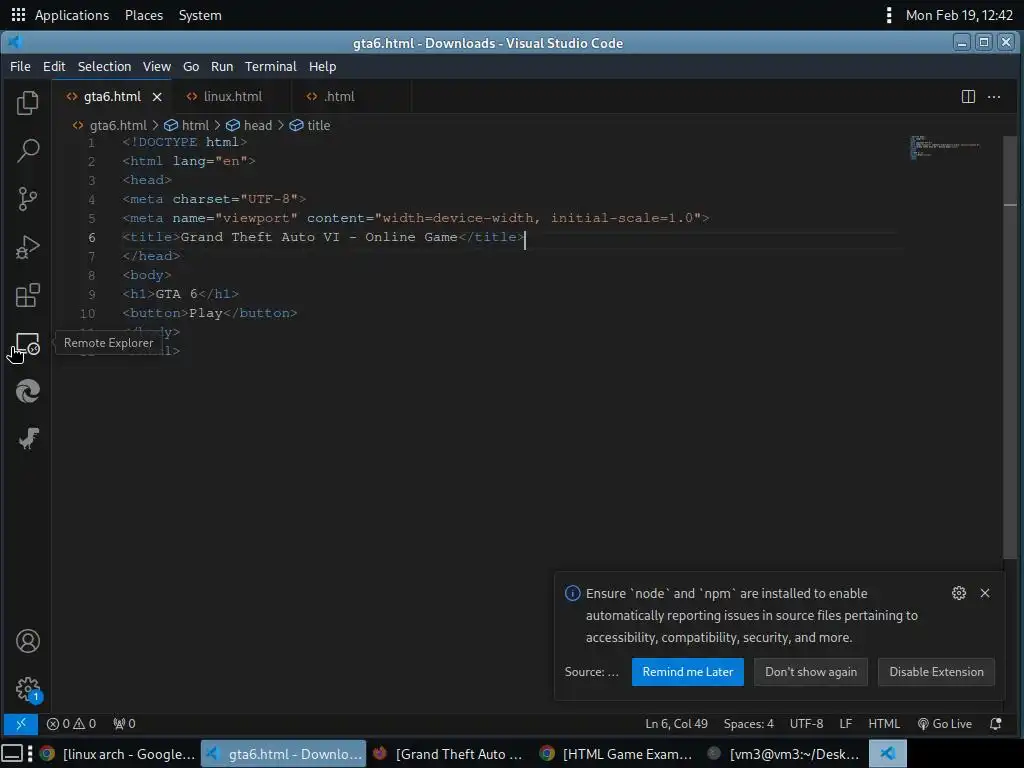Switch to Grand Theft Auto Firefox taskbar window
Viewport: 1024px width, 768px height.
click(x=449, y=754)
